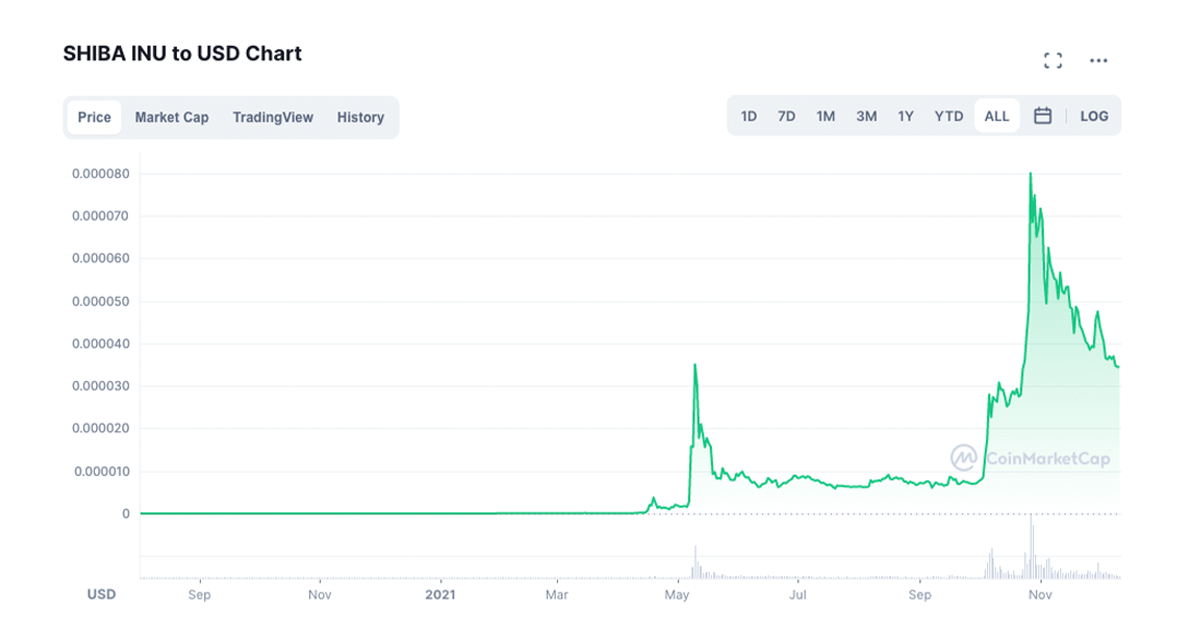Screen dimensions: 1200x638
Task: Open the calendar date range picker
Action: [x=1042, y=116]
